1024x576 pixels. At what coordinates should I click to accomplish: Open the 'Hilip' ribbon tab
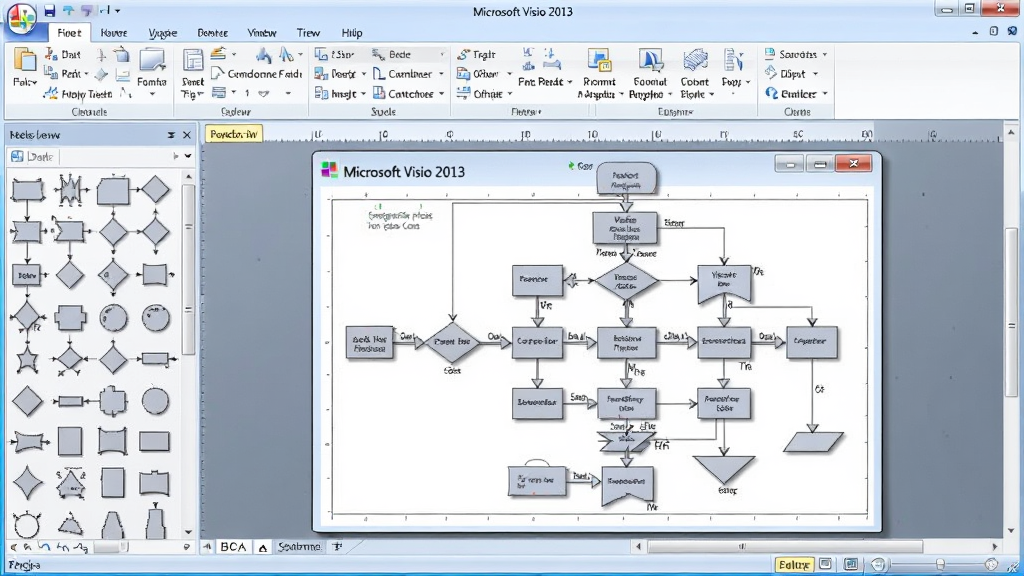351,33
